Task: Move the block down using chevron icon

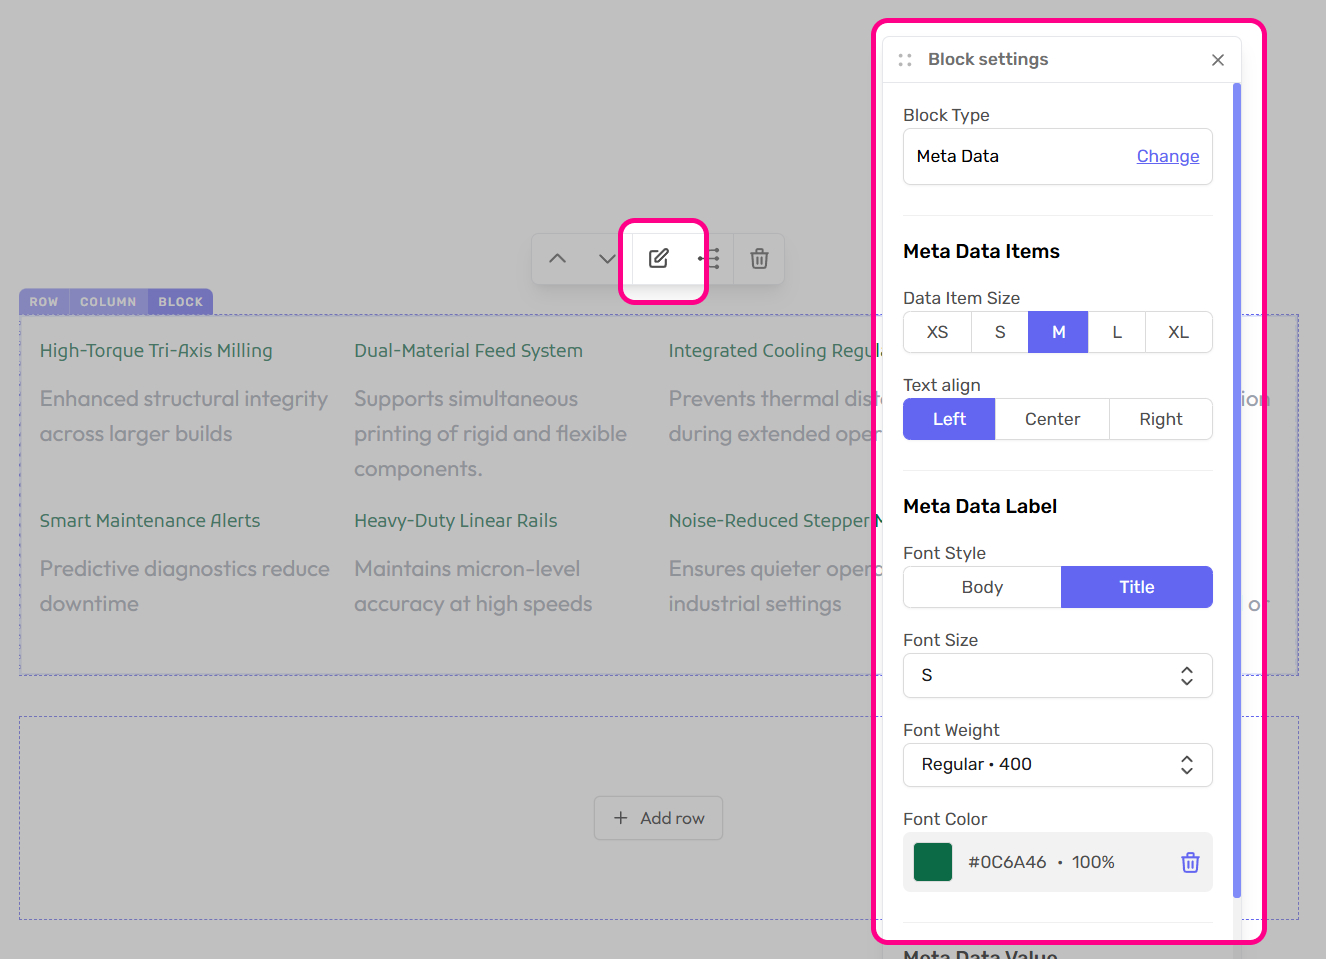Action: coord(607,258)
